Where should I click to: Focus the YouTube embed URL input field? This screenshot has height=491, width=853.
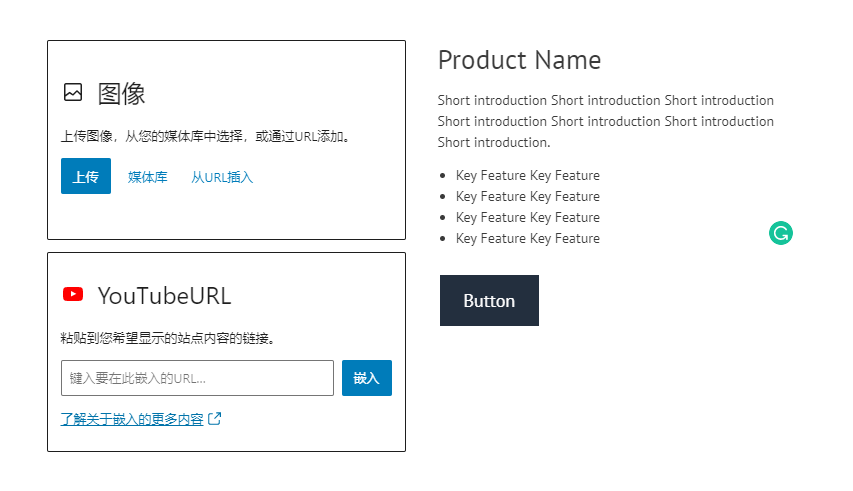point(197,378)
